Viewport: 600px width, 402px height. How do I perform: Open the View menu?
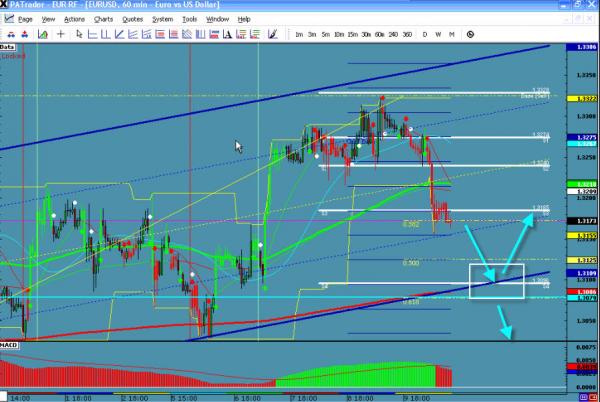point(48,19)
